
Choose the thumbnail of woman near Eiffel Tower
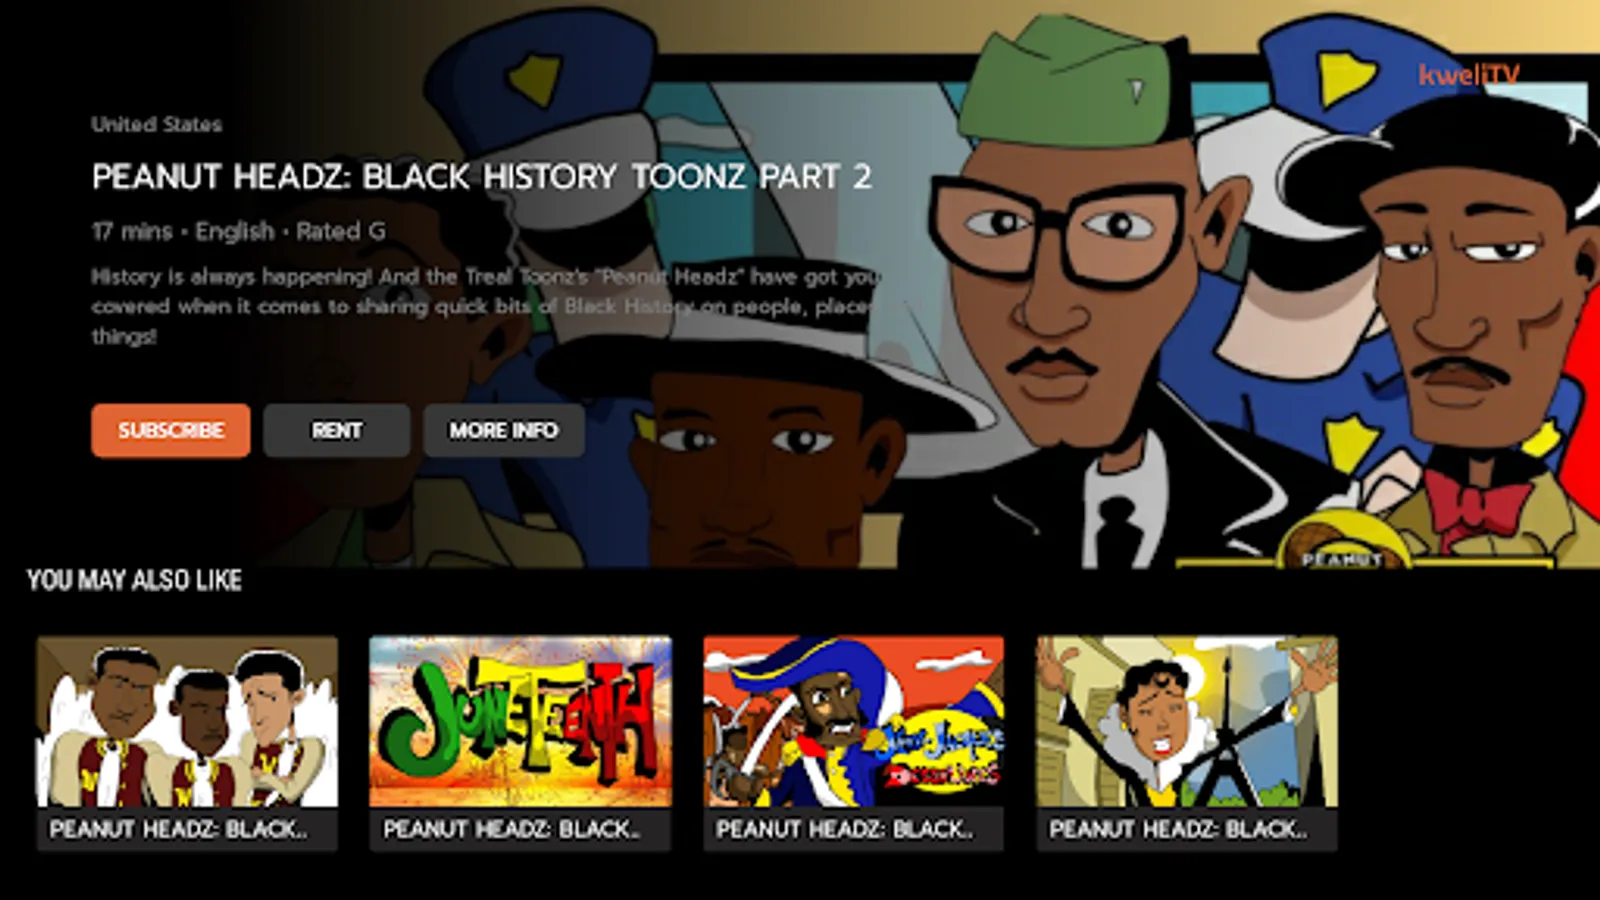click(x=1187, y=722)
